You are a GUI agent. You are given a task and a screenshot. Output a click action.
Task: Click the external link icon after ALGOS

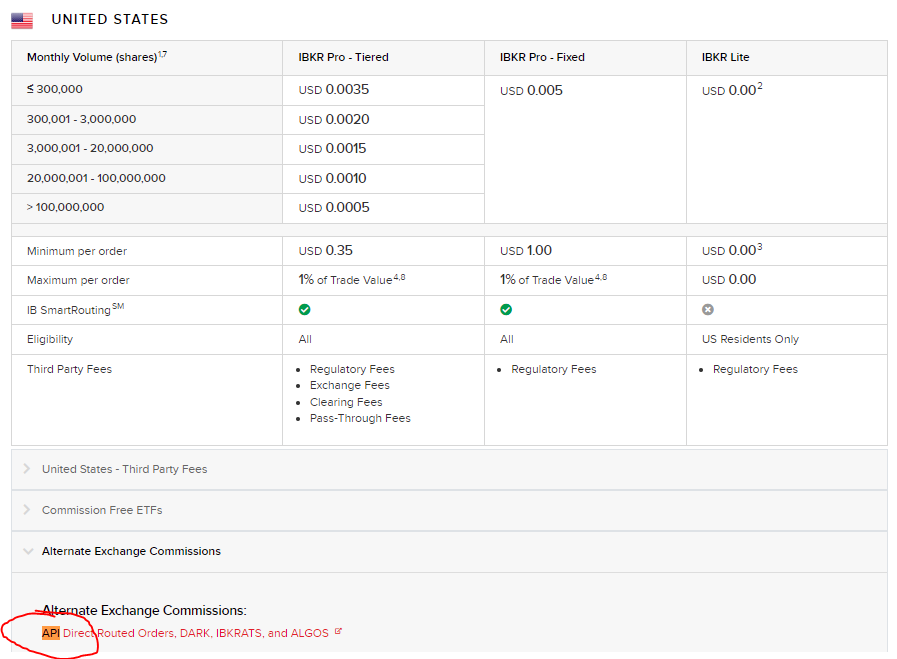click(x=338, y=632)
